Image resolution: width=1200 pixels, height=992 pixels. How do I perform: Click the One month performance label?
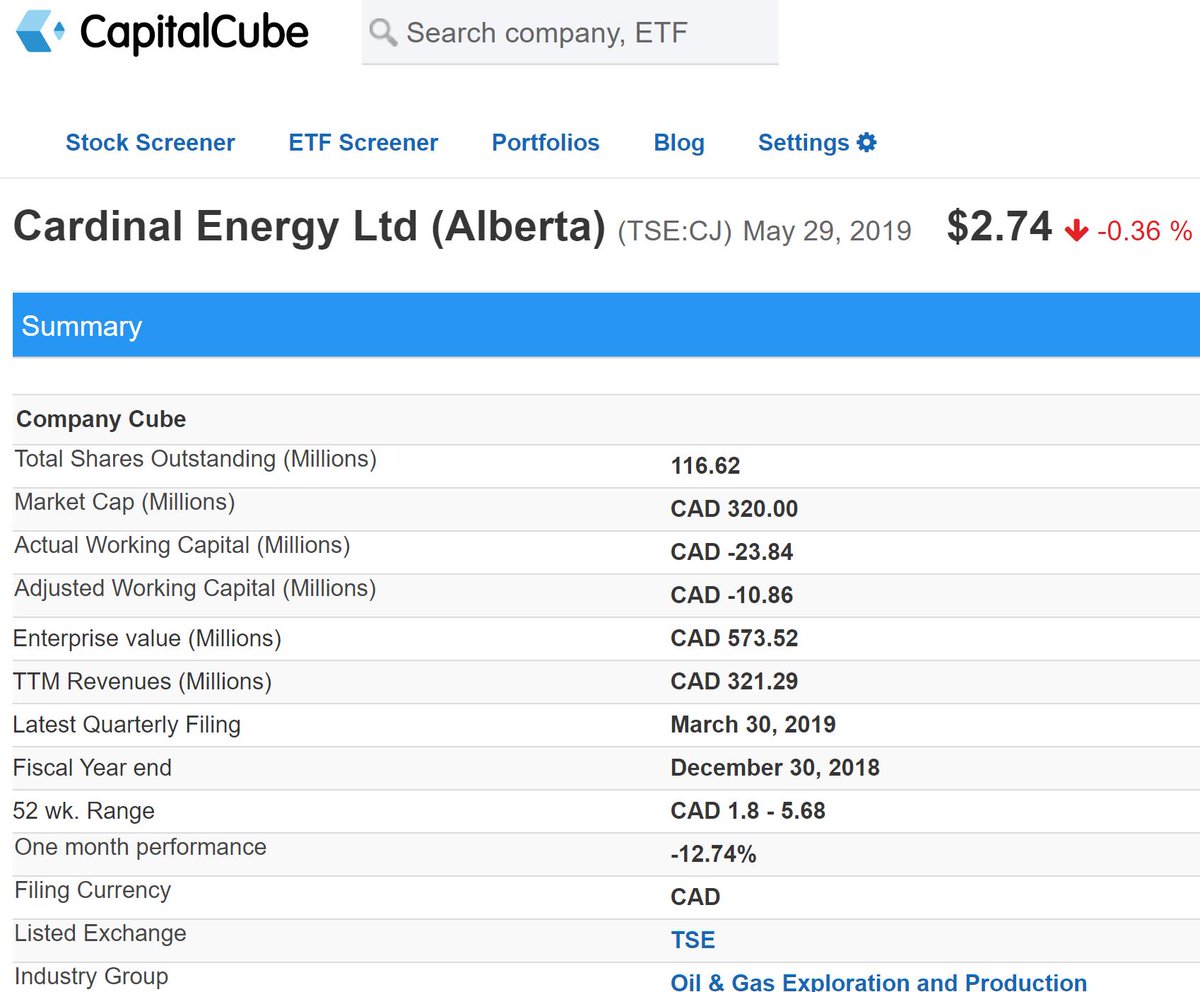coord(140,847)
